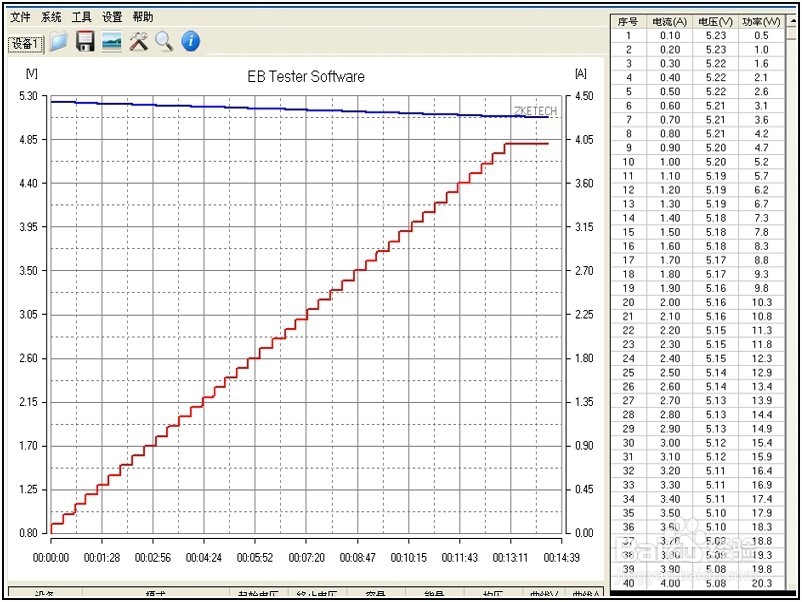Click the [V] axis unit label

[32, 74]
